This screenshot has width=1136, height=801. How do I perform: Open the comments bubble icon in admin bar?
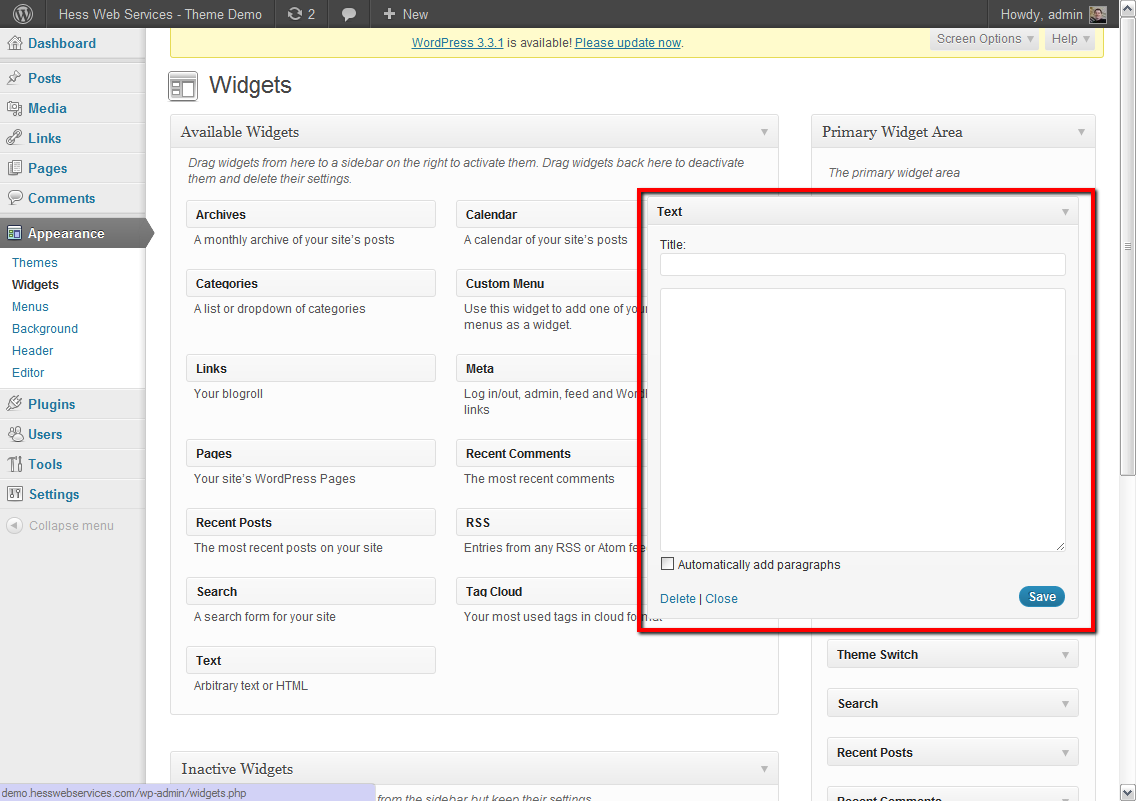click(348, 14)
